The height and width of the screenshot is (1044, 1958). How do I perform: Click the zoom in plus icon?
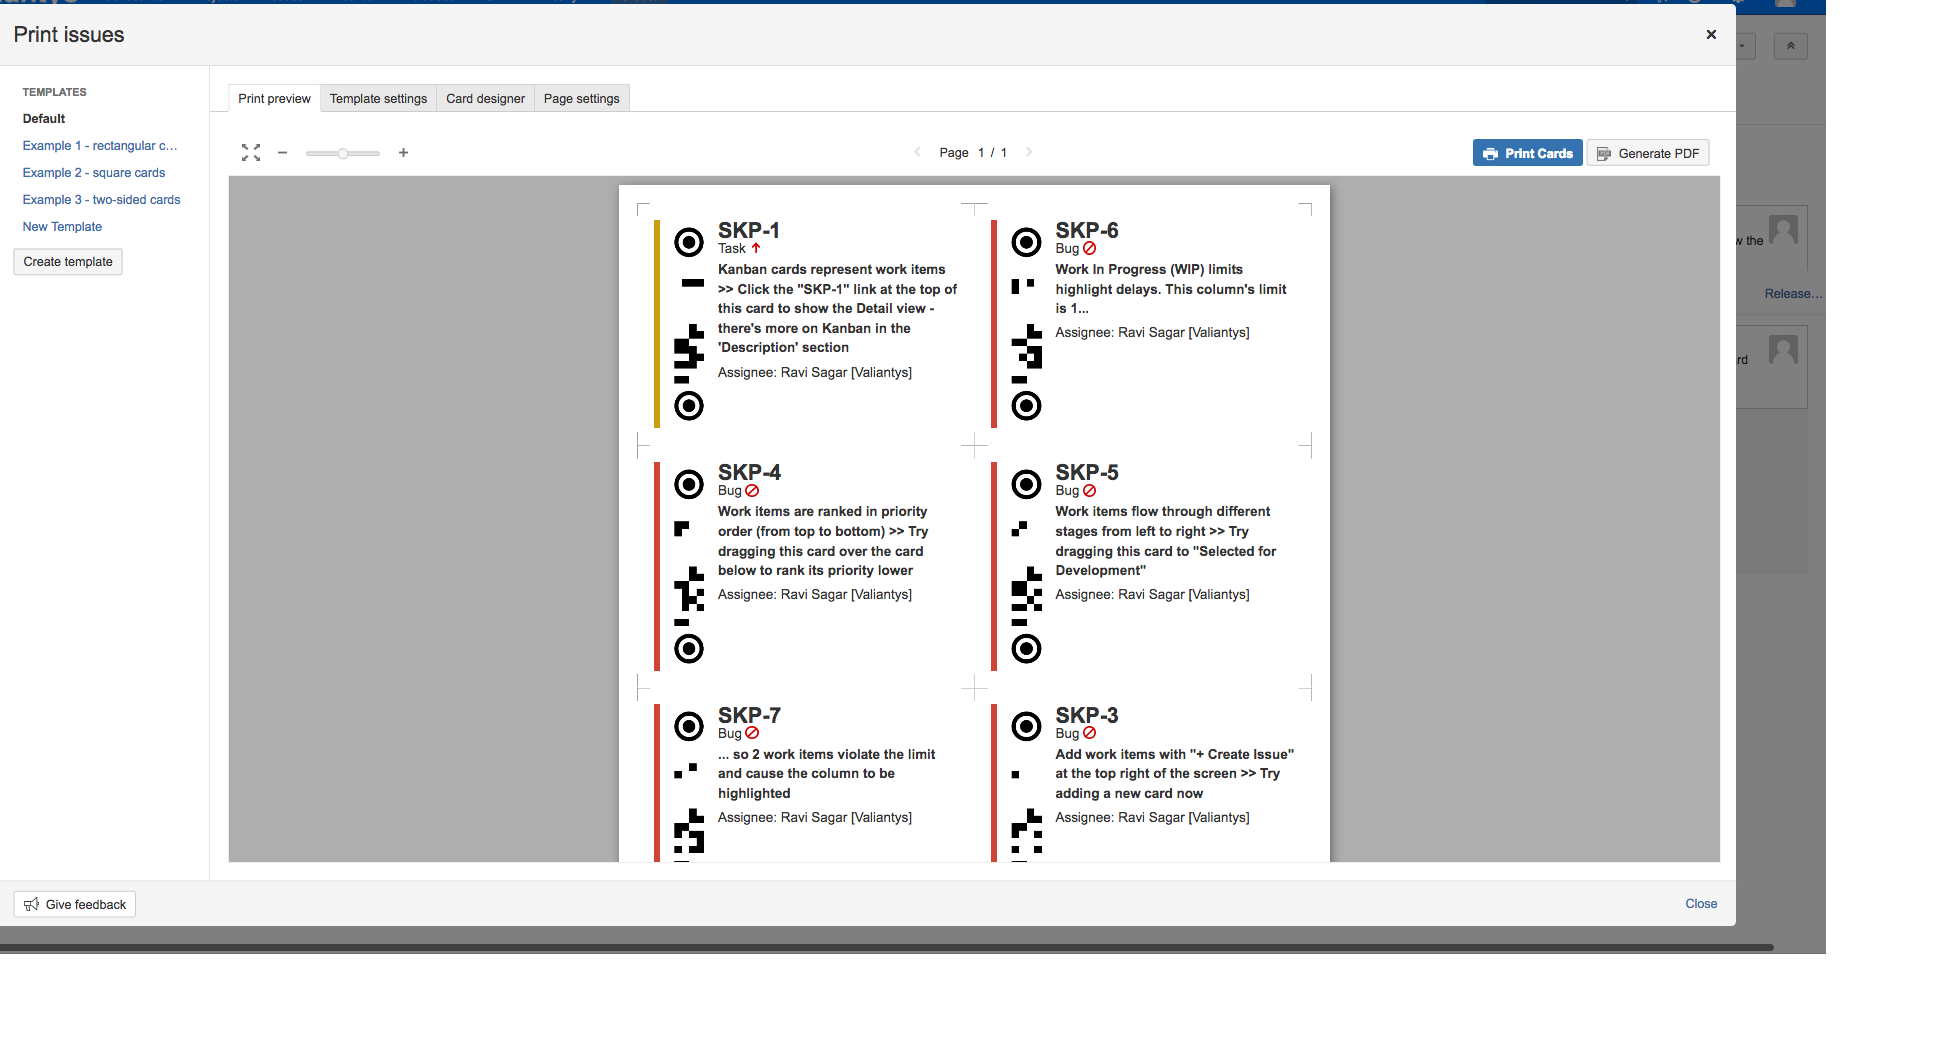click(404, 153)
